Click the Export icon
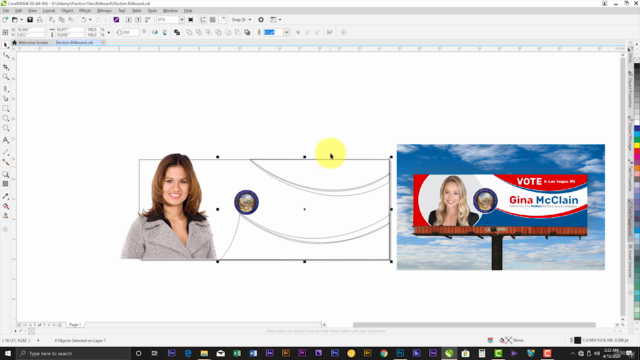Screen dimensions: 640x360 [x=138, y=20]
